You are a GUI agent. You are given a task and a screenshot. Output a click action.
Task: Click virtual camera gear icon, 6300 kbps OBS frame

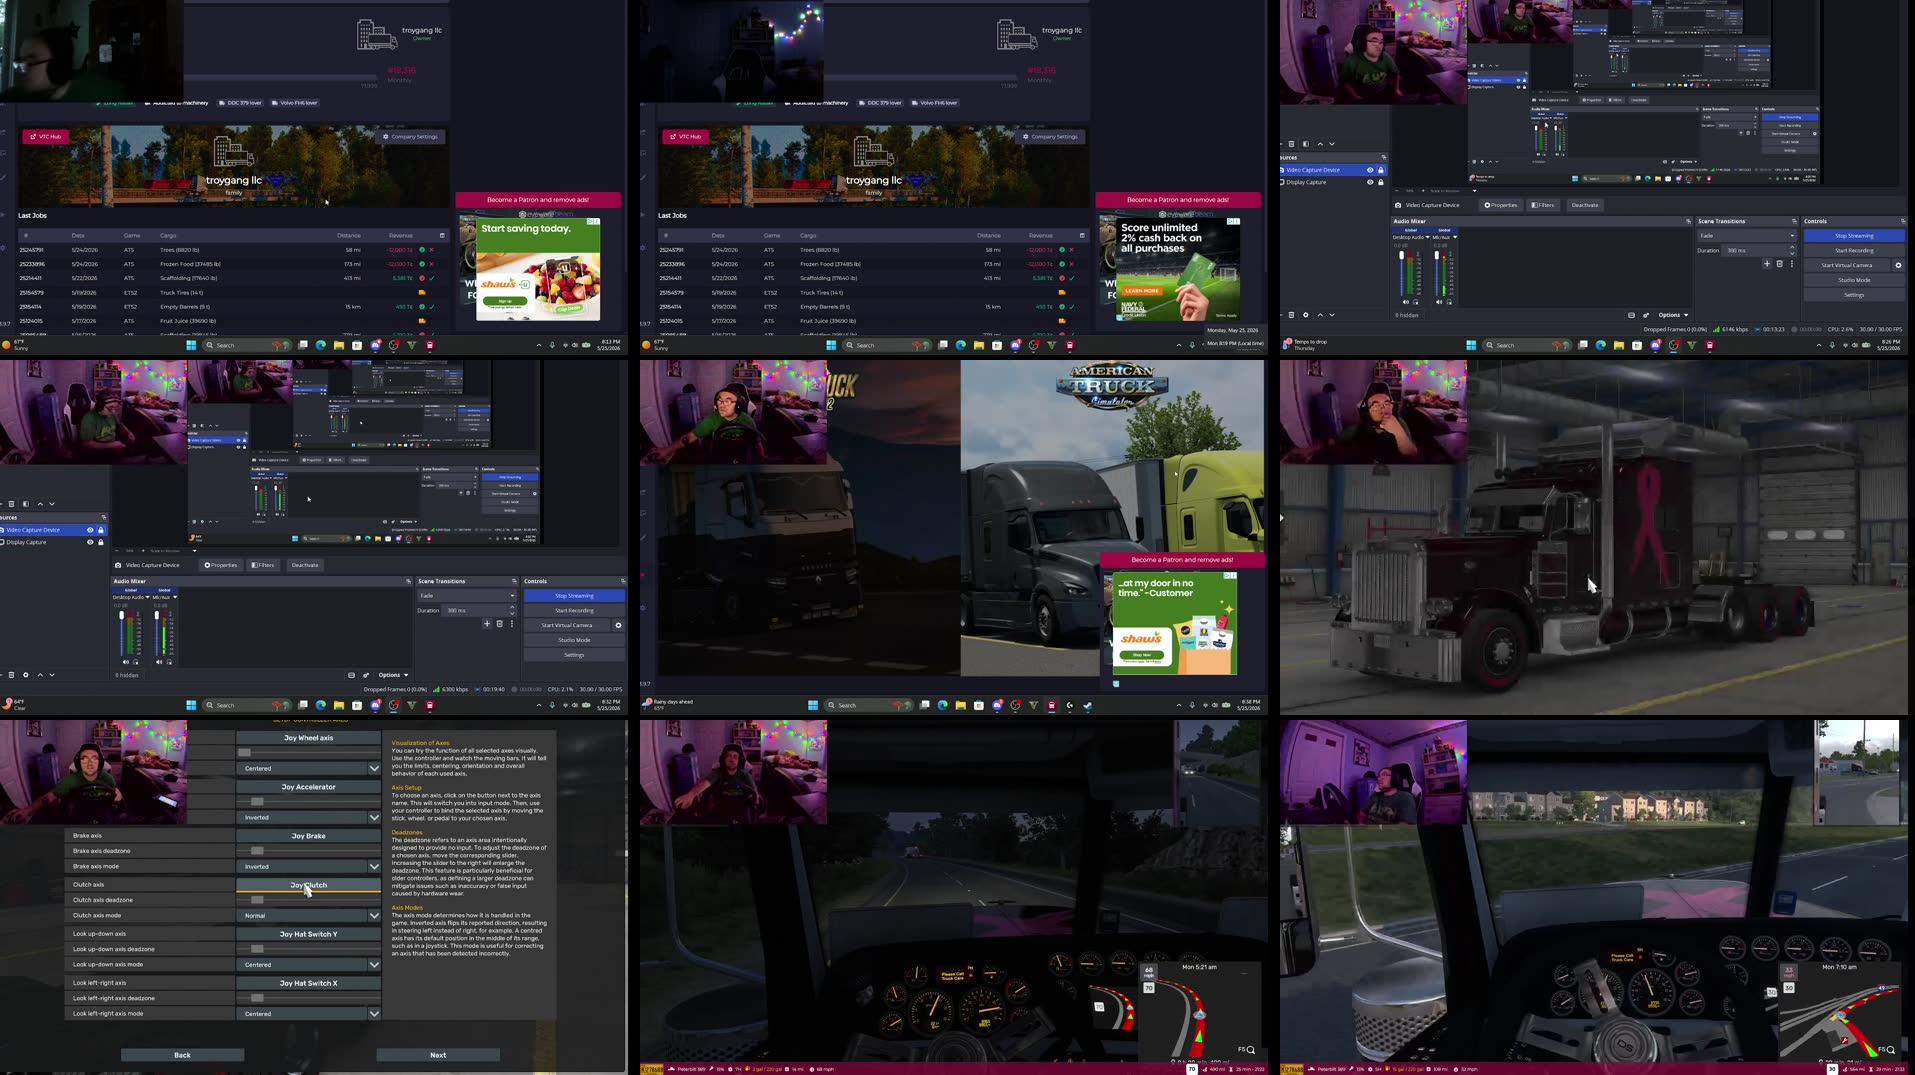click(618, 625)
